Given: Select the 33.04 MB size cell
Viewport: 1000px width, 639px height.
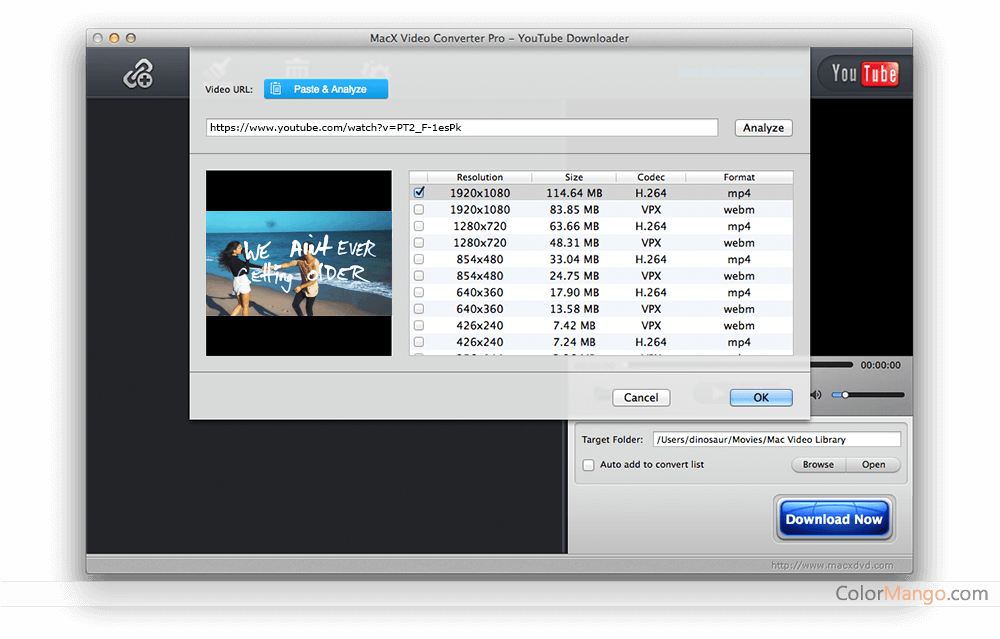Looking at the screenshot, I should coord(574,259).
